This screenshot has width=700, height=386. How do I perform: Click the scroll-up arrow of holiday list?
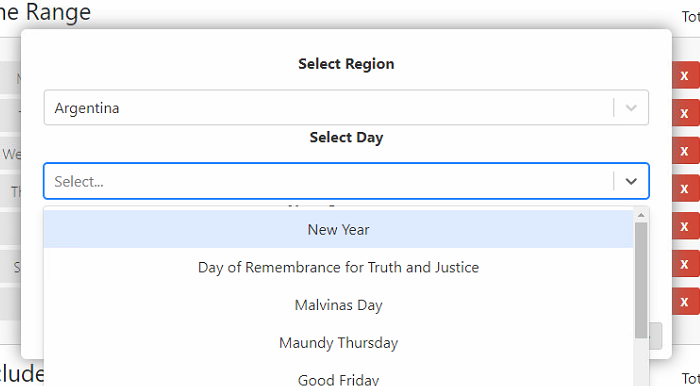tap(641, 215)
